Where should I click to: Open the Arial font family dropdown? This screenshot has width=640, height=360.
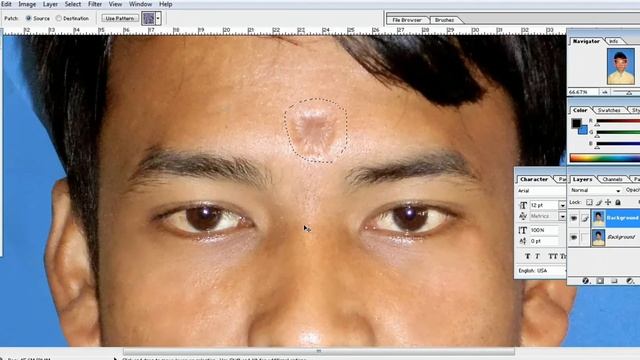pyautogui.click(x=541, y=191)
